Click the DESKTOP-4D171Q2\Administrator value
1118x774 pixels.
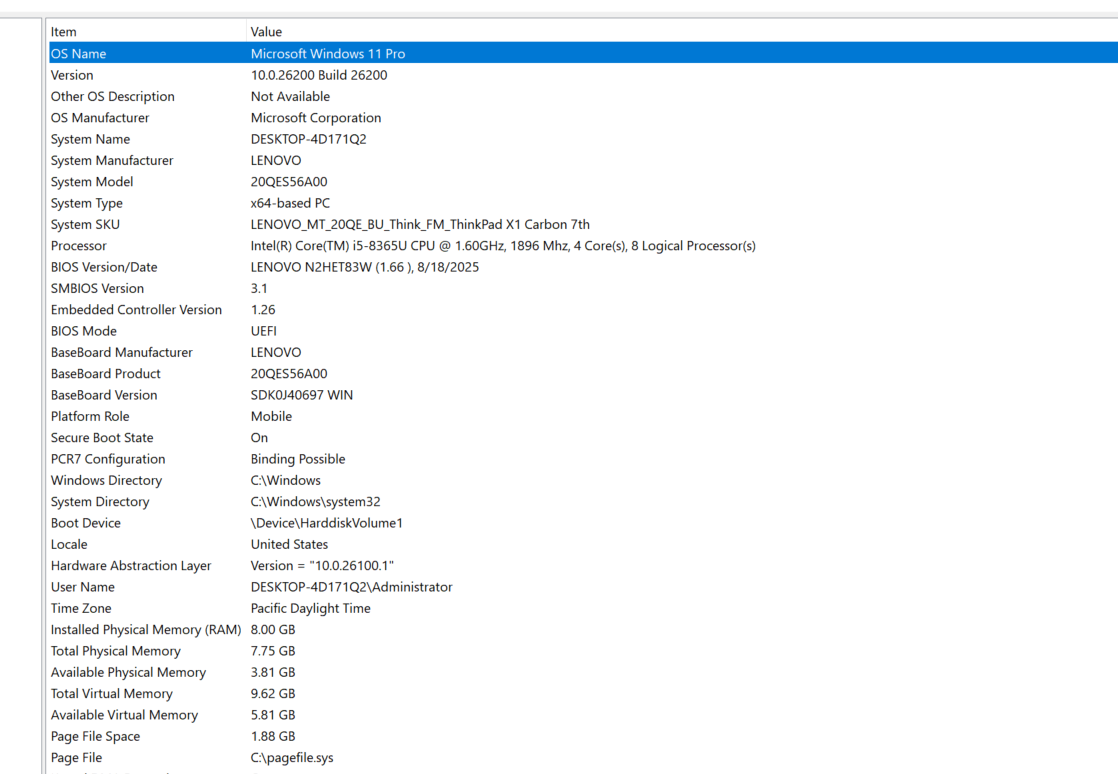(x=352, y=588)
